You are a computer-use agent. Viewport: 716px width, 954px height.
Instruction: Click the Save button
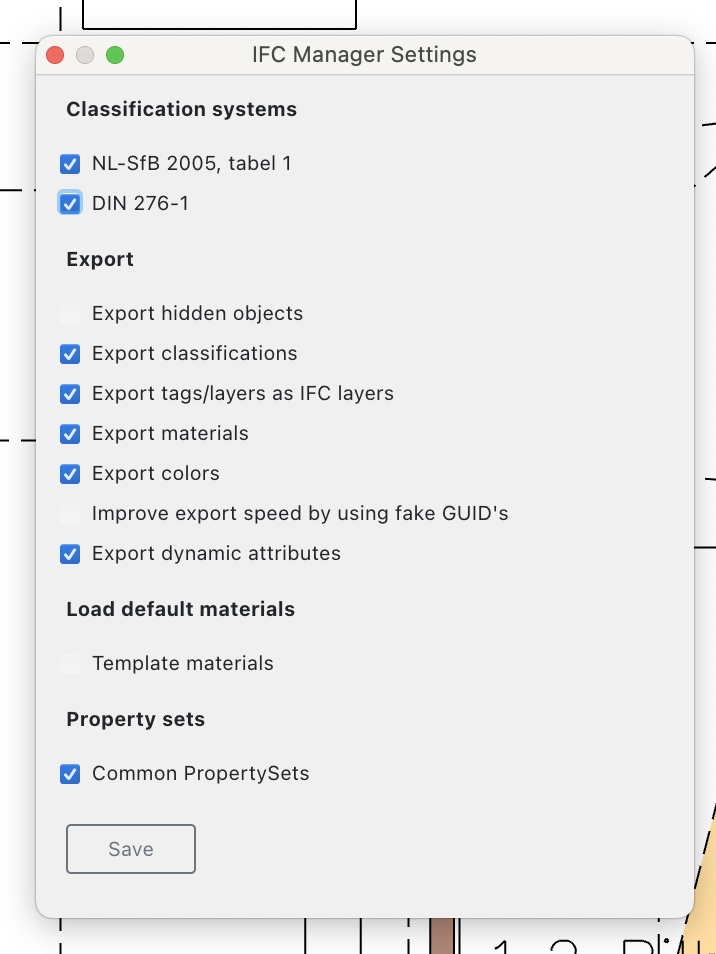tap(130, 848)
